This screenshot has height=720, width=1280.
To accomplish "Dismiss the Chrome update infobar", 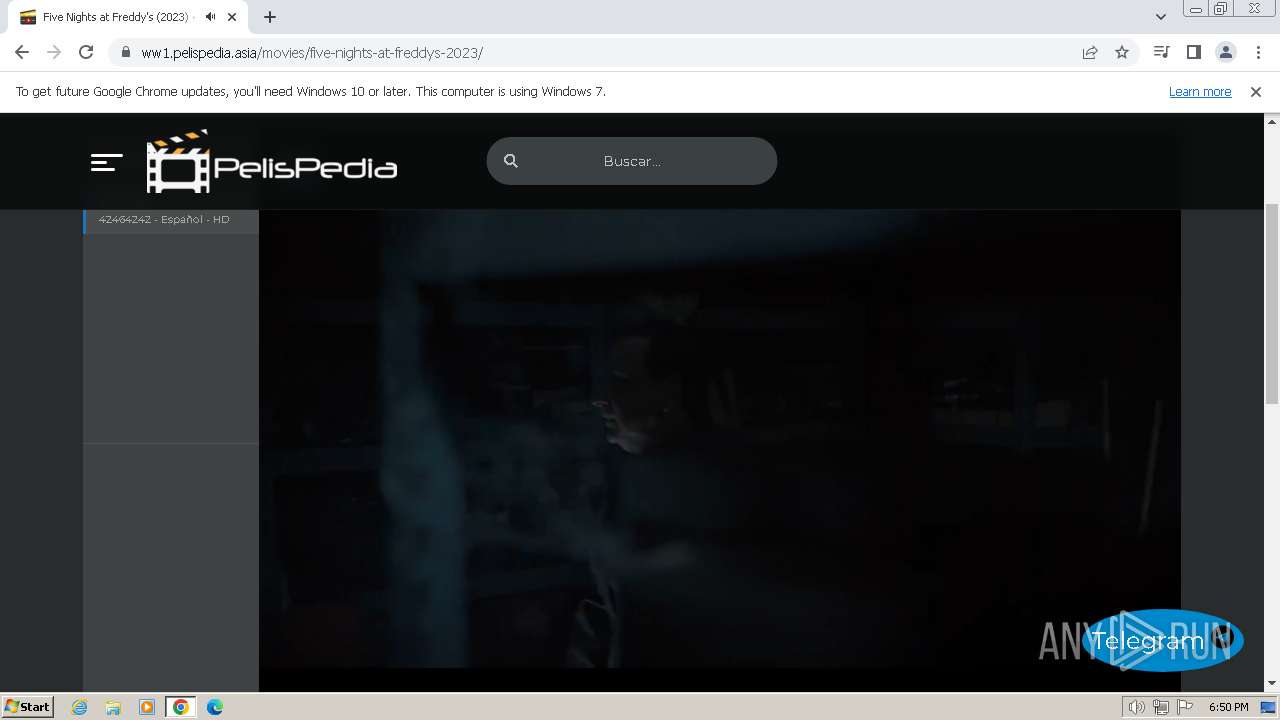I will (1256, 92).
